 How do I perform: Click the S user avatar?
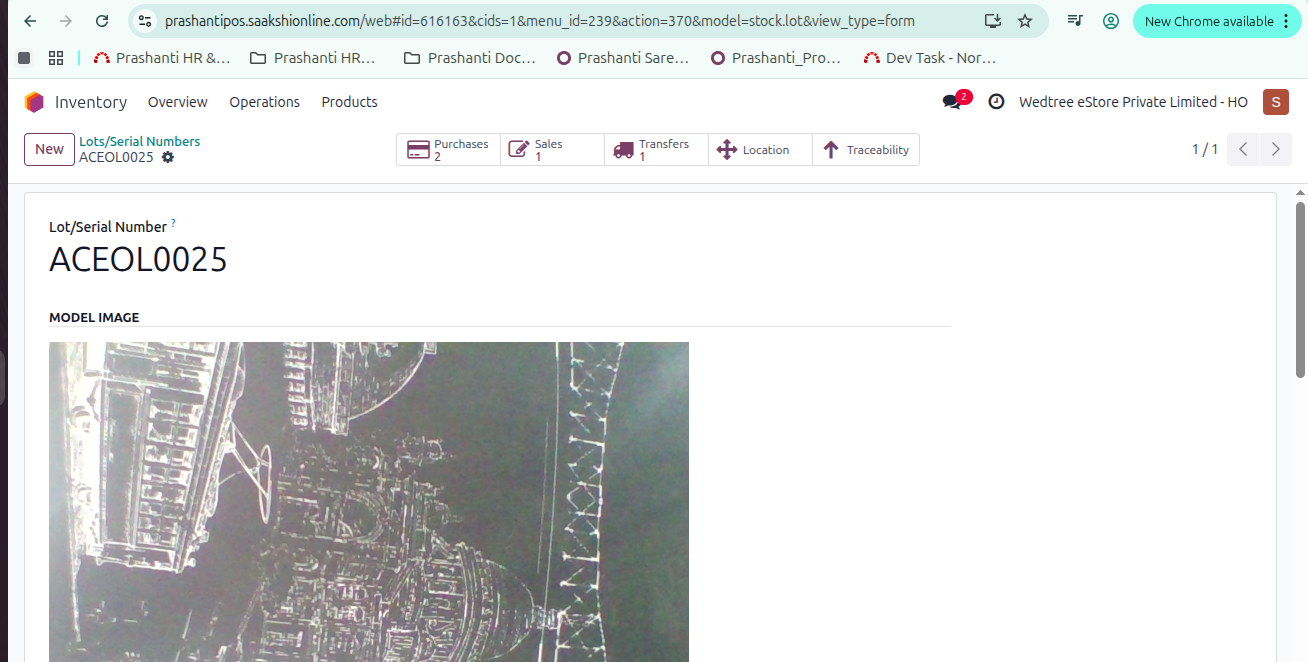tap(1275, 102)
